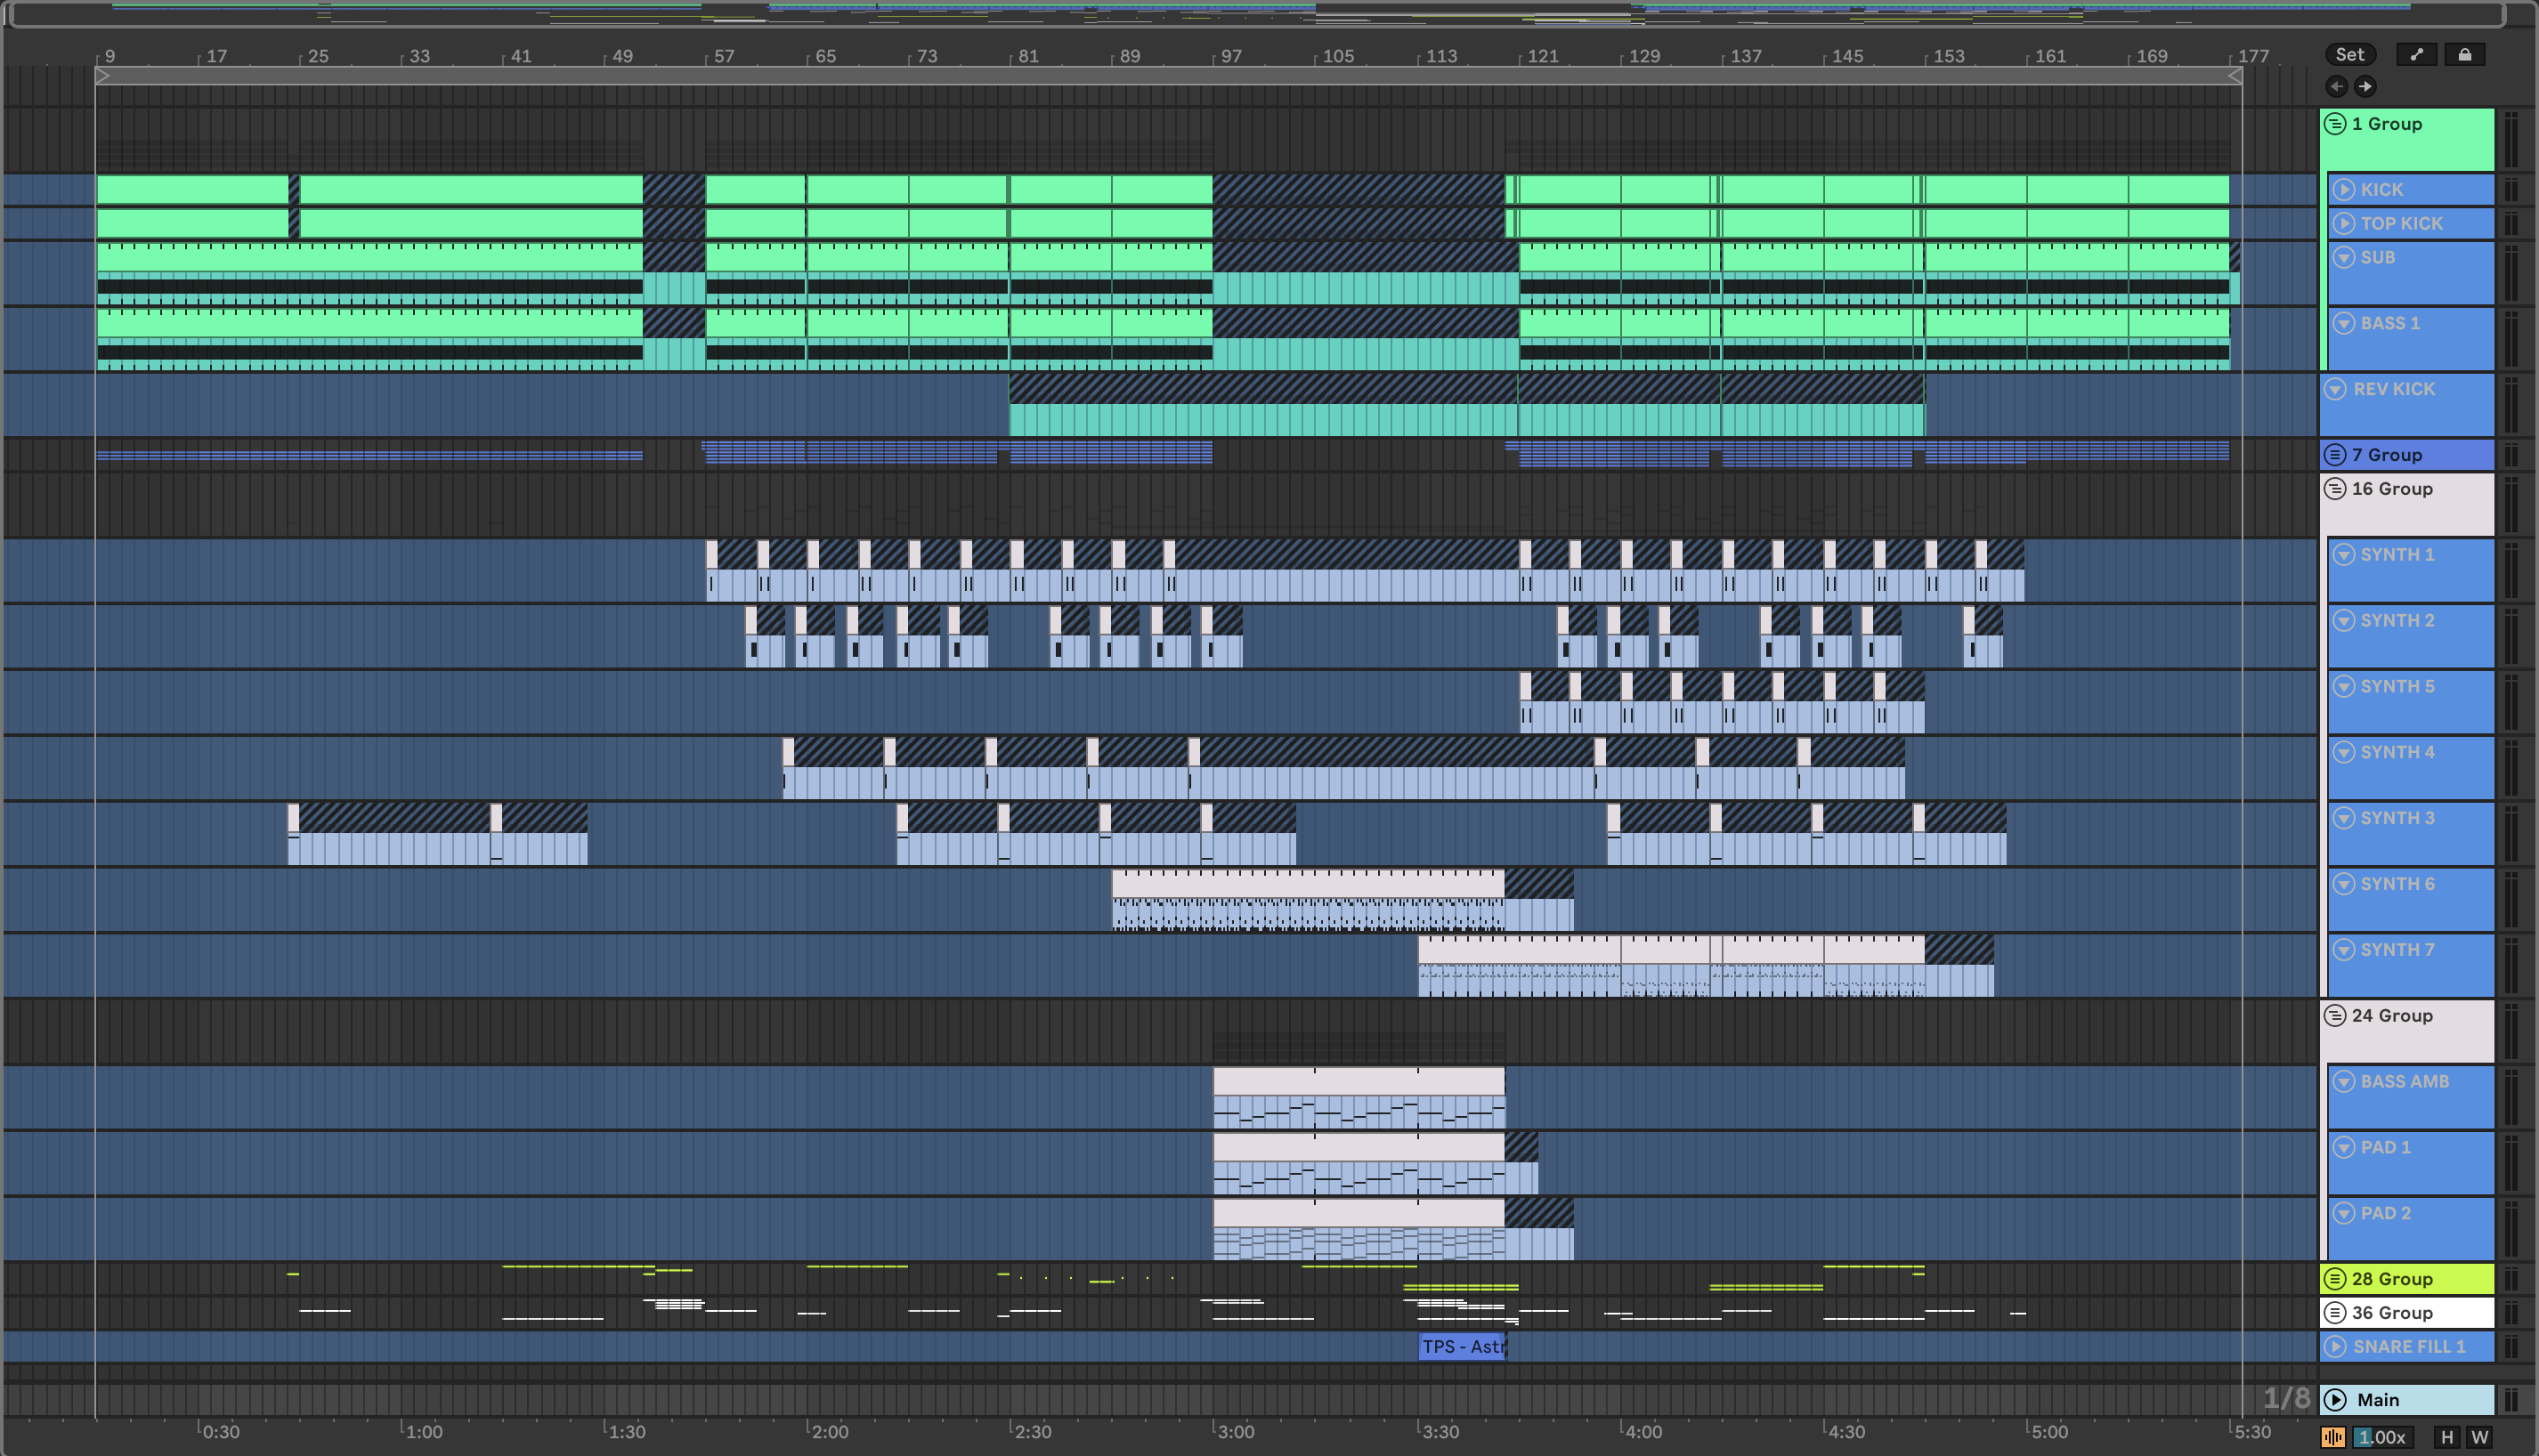Toggle the lock envelopes button
Image resolution: width=2539 pixels, height=1456 pixels.
coord(2465,55)
